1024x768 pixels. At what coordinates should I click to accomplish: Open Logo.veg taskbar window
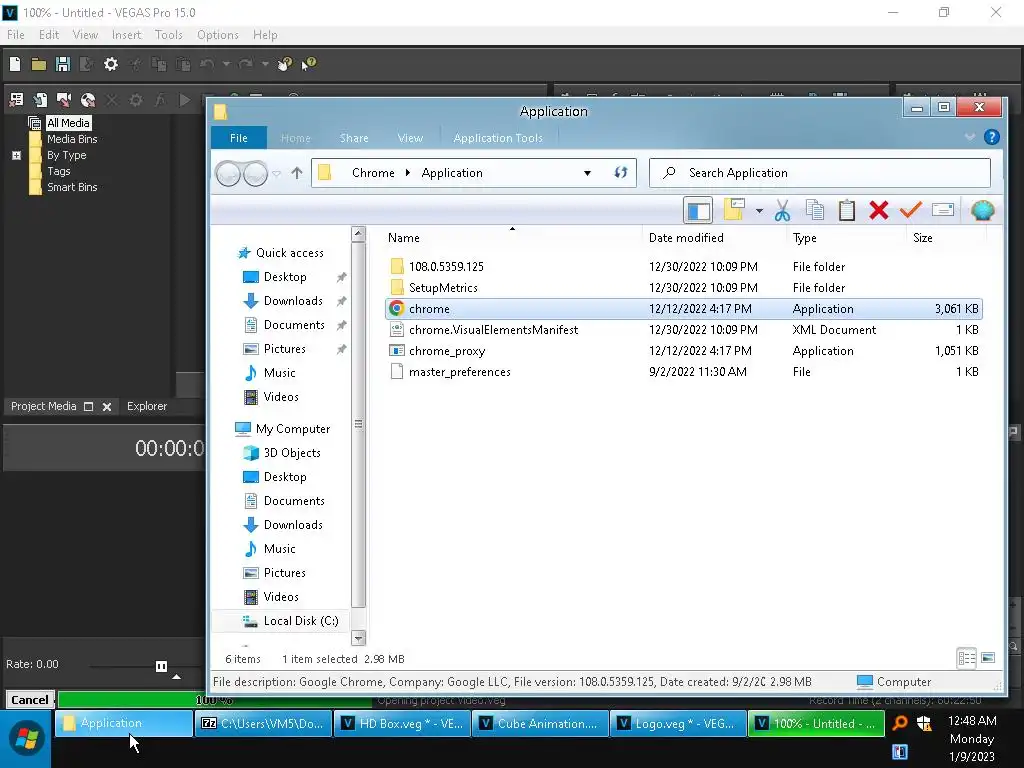tap(678, 724)
